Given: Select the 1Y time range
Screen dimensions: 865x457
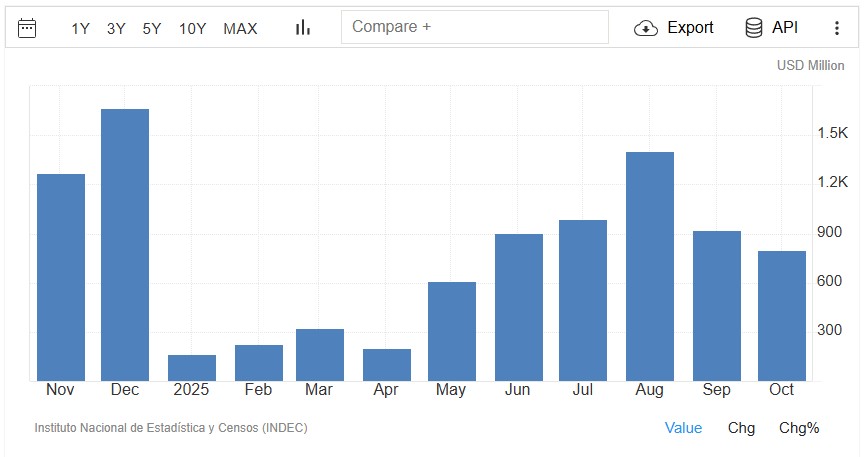Looking at the screenshot, I should (80, 29).
